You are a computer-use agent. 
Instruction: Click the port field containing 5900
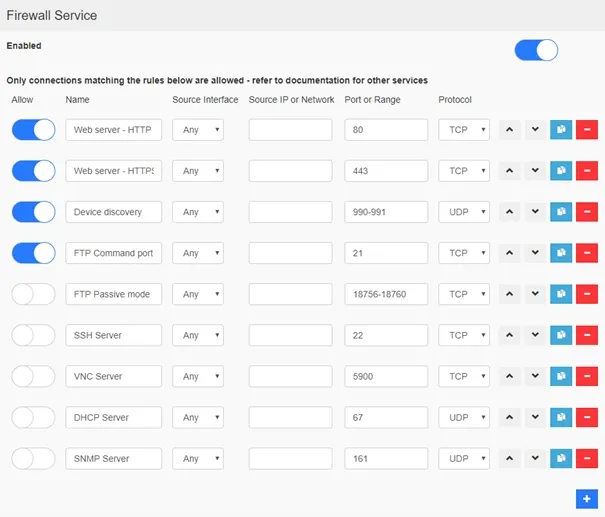(x=386, y=376)
